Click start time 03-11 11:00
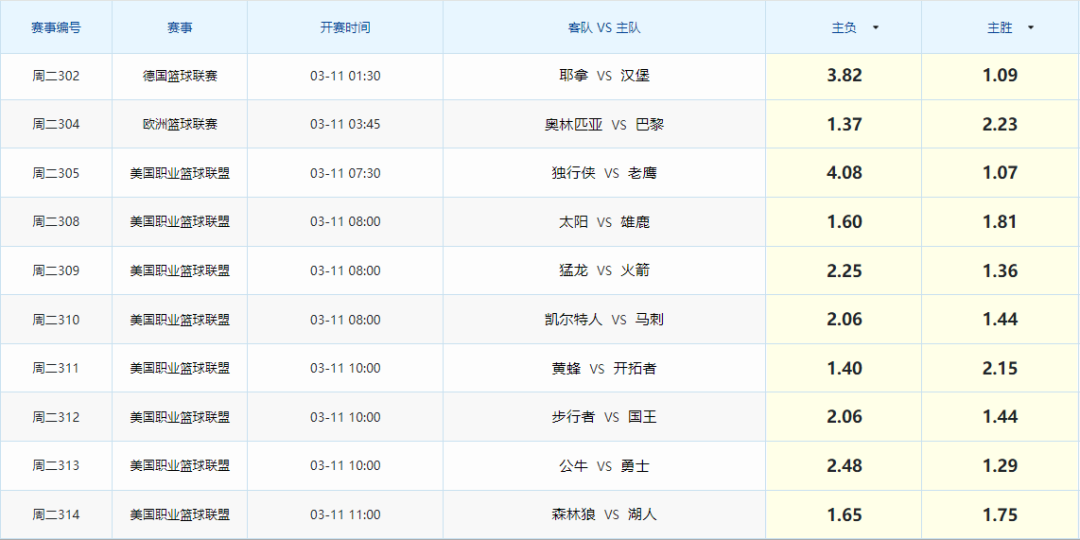 (345, 515)
